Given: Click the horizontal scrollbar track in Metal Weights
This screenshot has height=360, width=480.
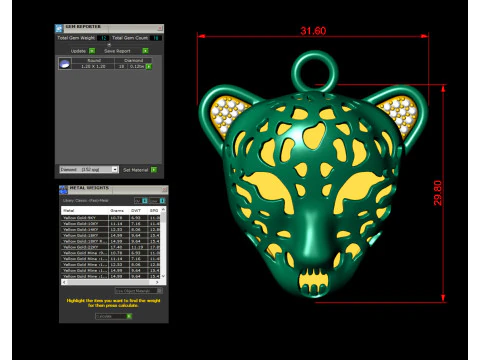Looking at the screenshot, I should 111,282.
